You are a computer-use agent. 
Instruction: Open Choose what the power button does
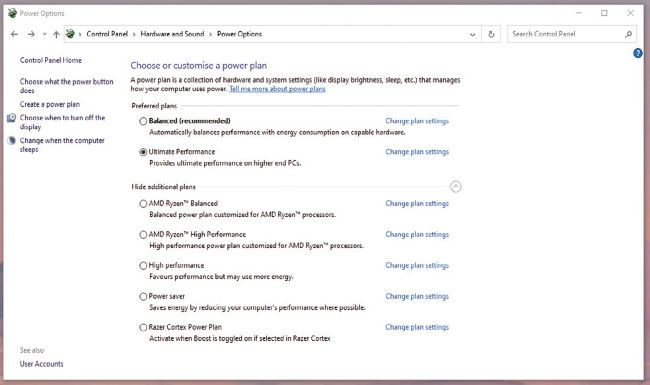coord(66,86)
